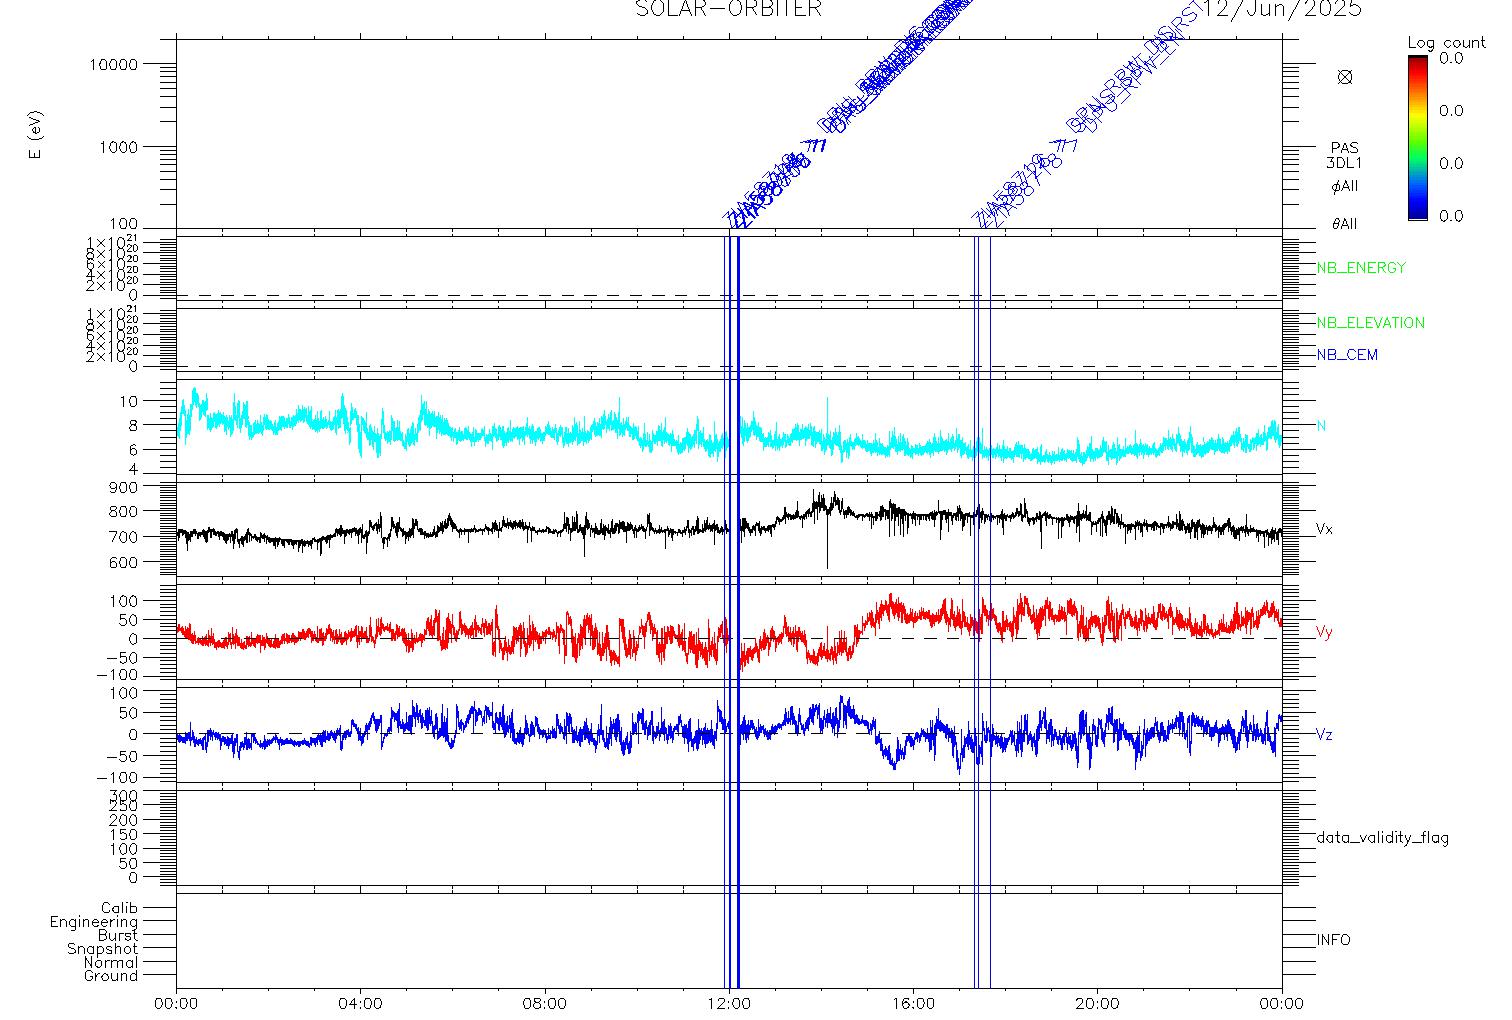The width and height of the screenshot is (1512, 1020).
Task: Click the thick blue event marker after 12:00
Action: pyautogui.click(x=738, y=610)
